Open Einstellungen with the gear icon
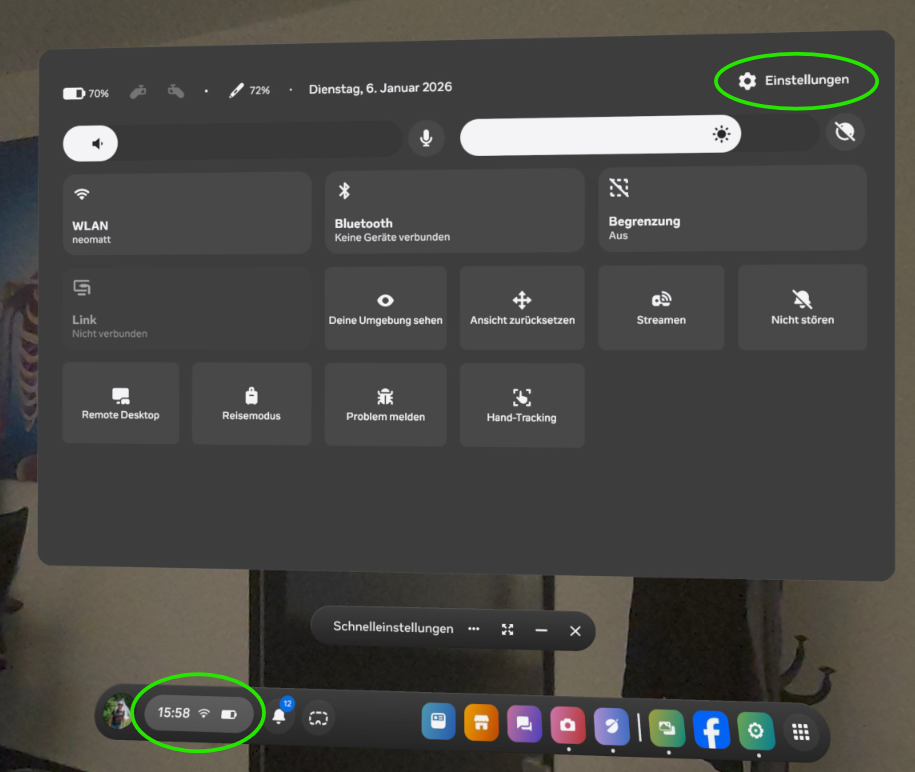This screenshot has width=915, height=772. [x=795, y=81]
